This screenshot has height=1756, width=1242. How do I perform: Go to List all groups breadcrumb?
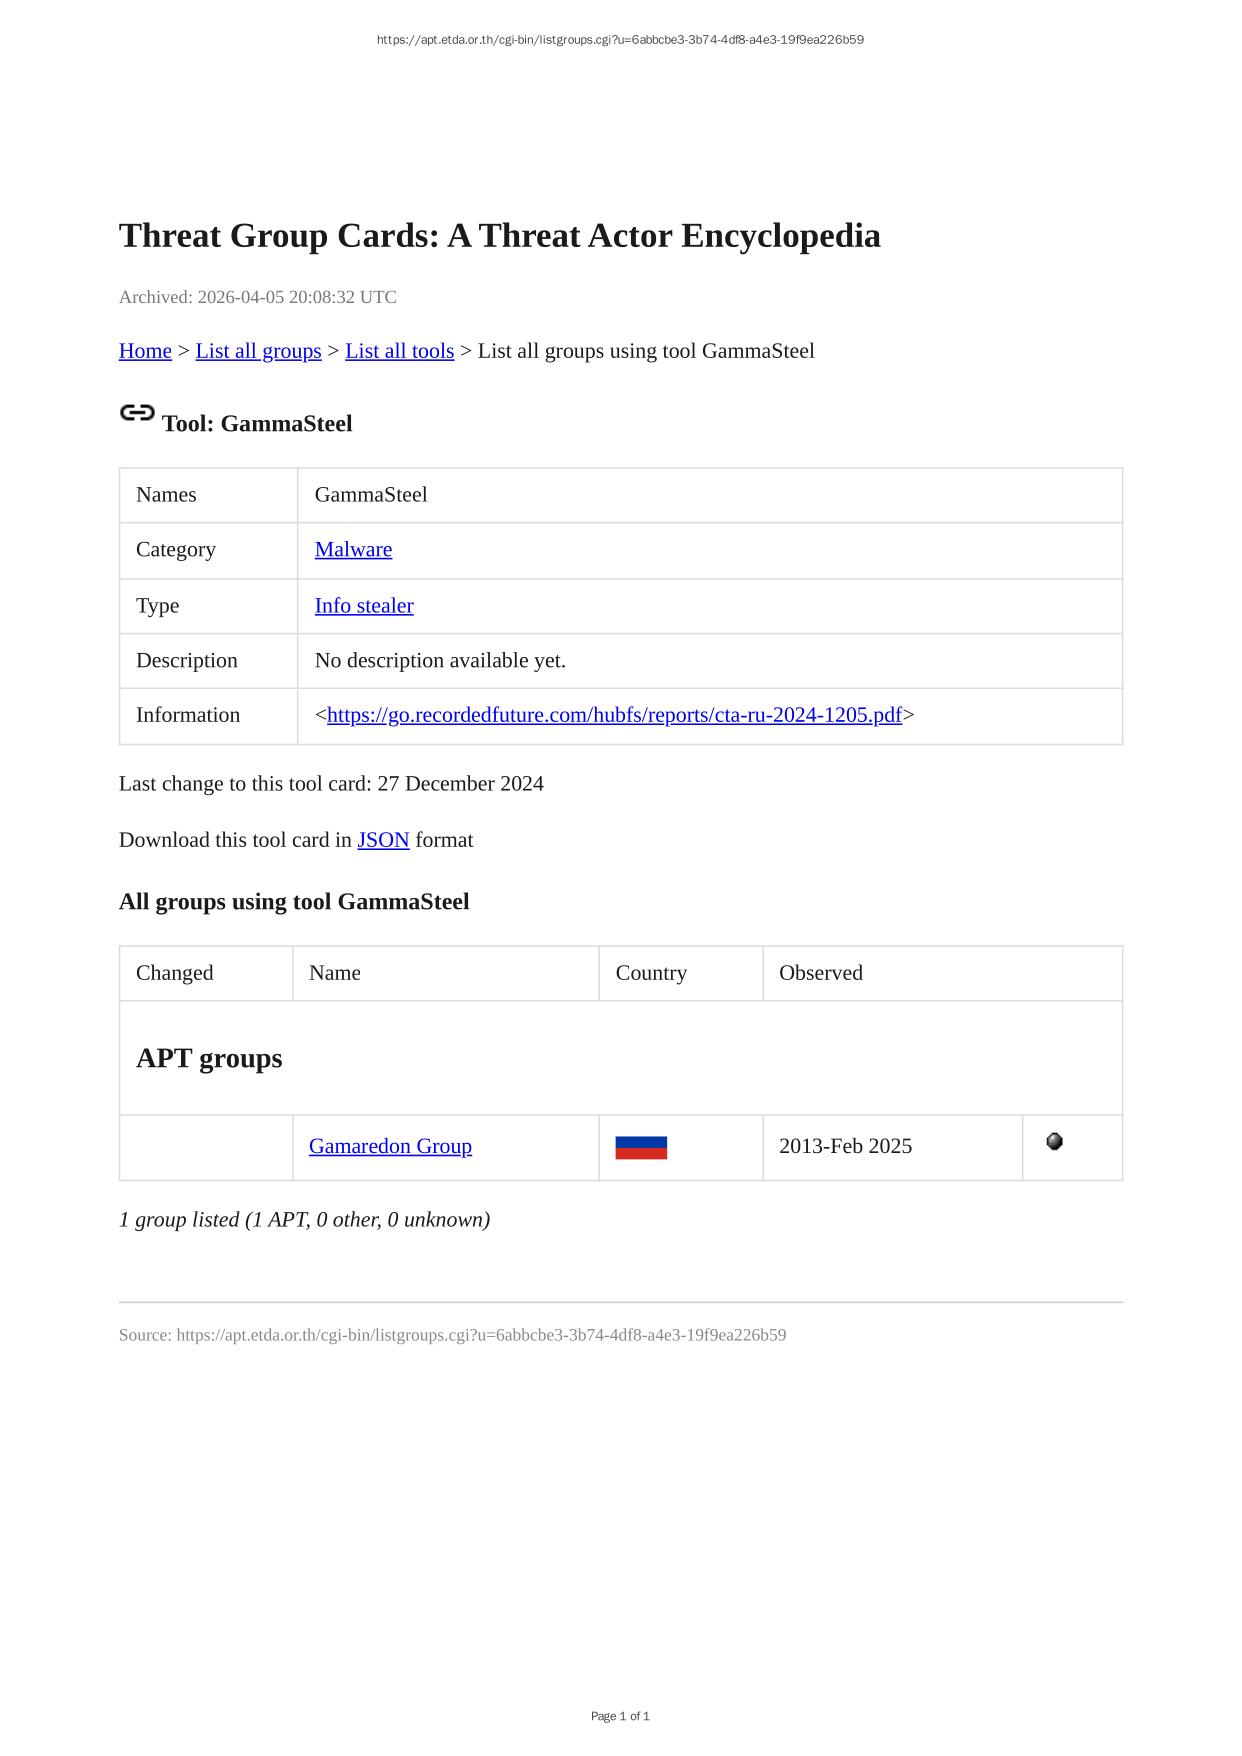pos(258,351)
